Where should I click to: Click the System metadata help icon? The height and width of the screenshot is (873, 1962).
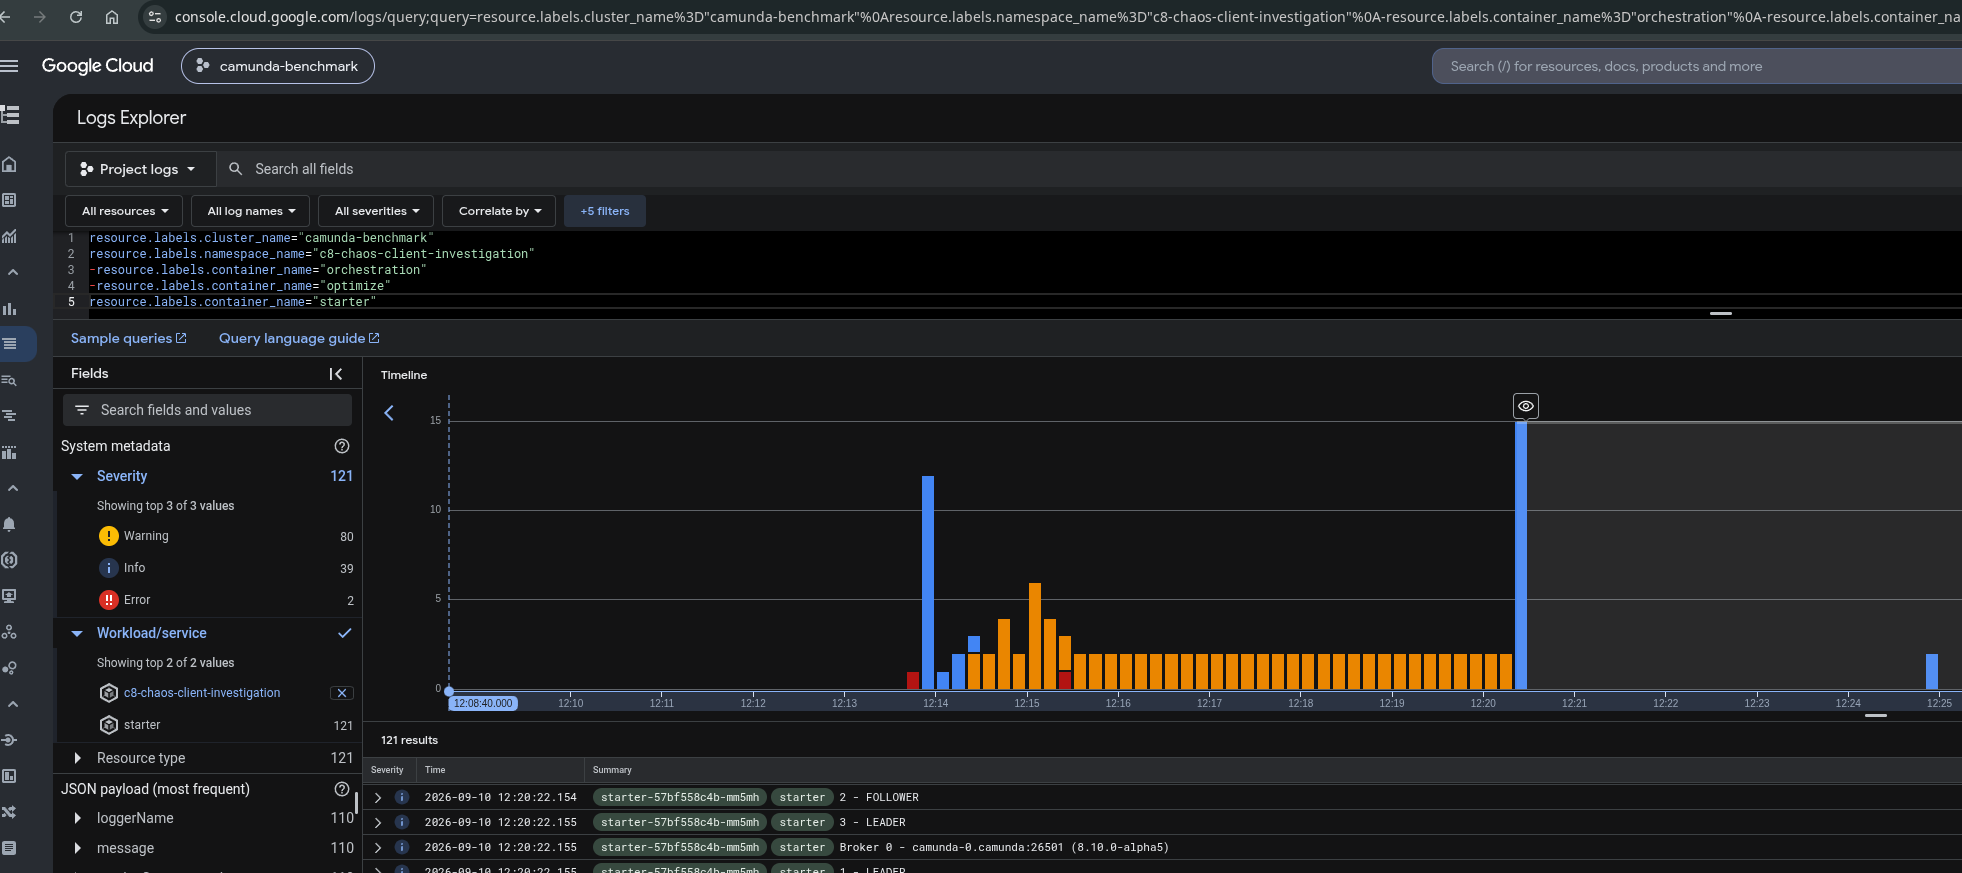[x=342, y=446]
